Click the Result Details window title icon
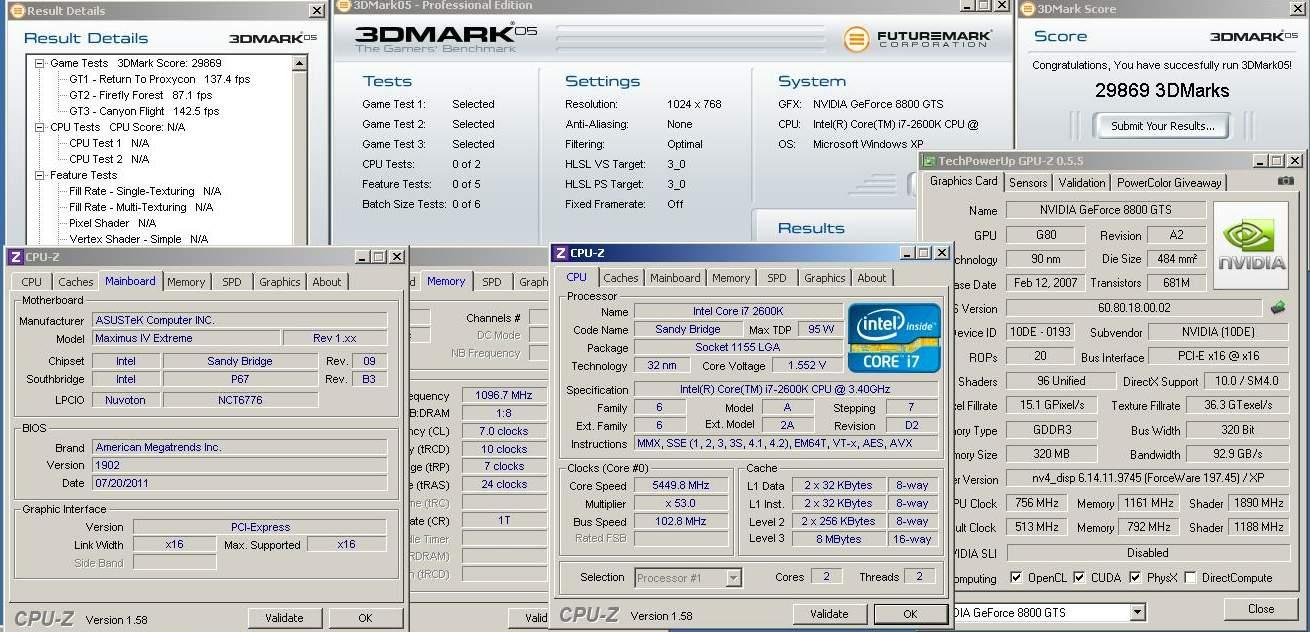Screen dimensions: 1310x632 (18, 11)
